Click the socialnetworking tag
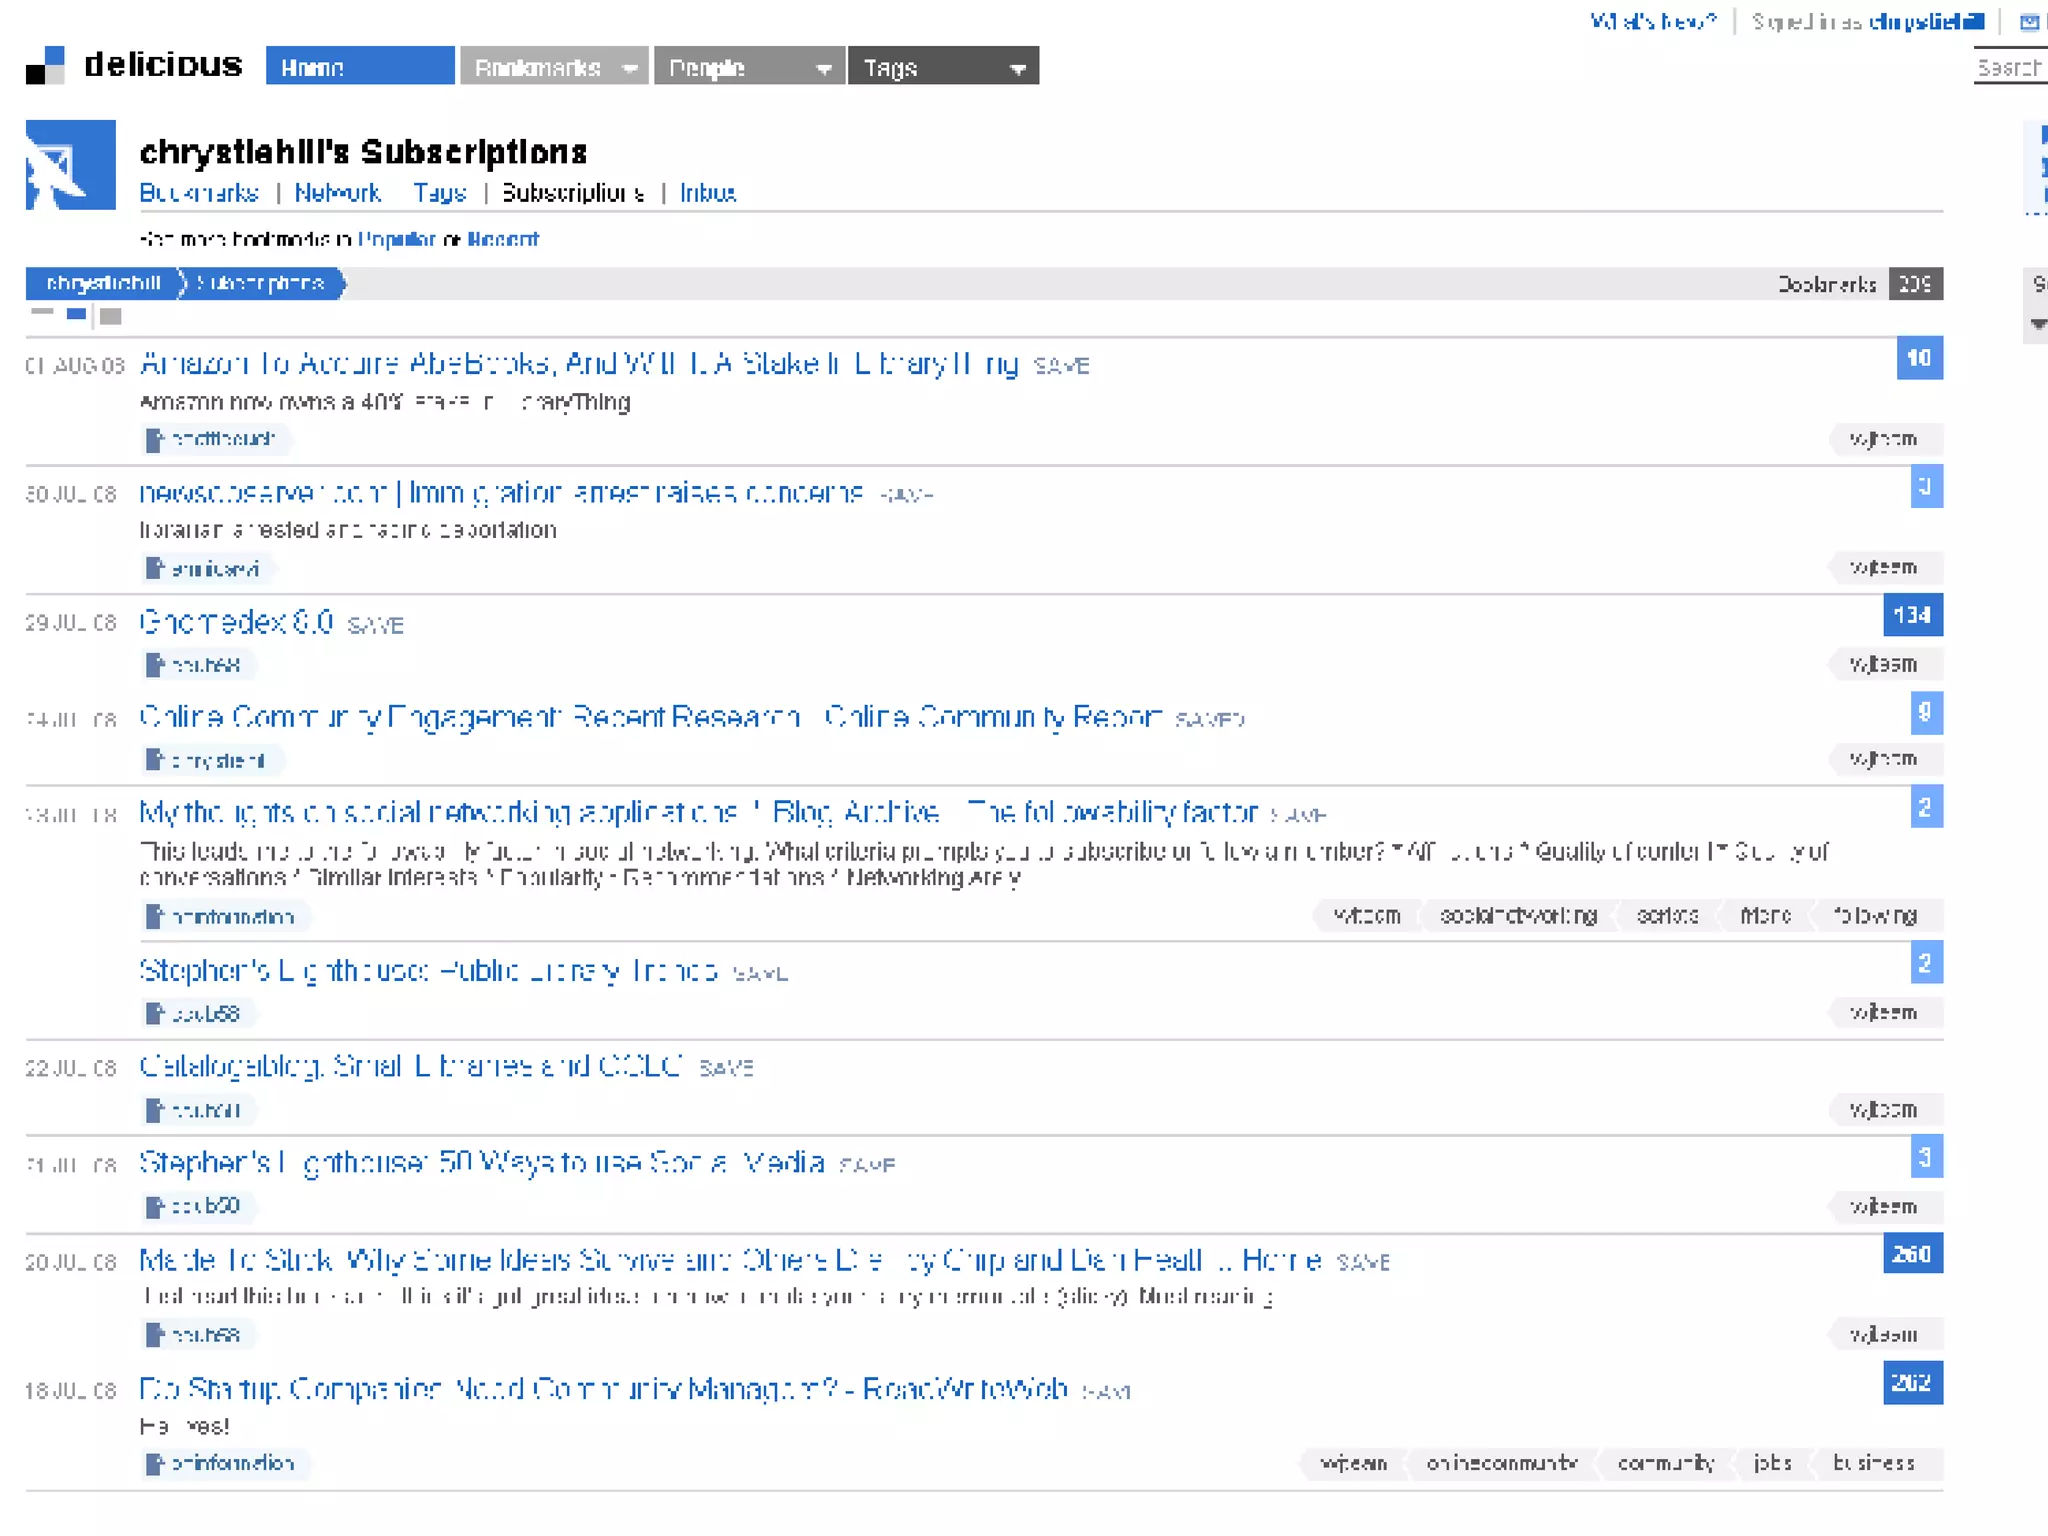 1517,916
